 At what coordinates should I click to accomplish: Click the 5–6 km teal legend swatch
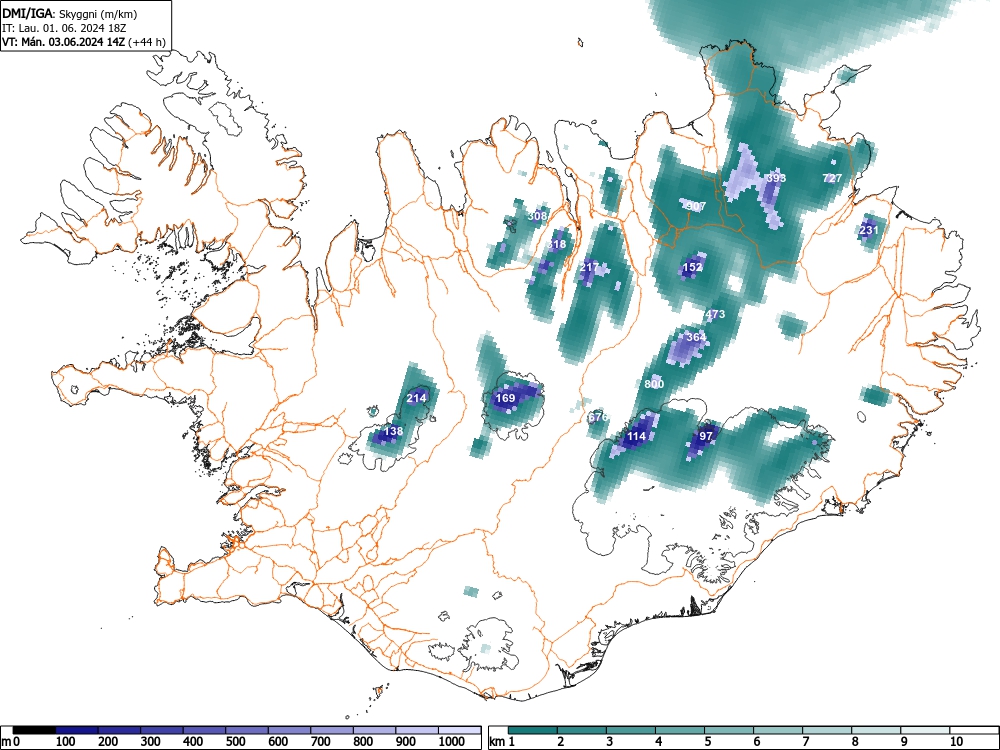point(729,730)
